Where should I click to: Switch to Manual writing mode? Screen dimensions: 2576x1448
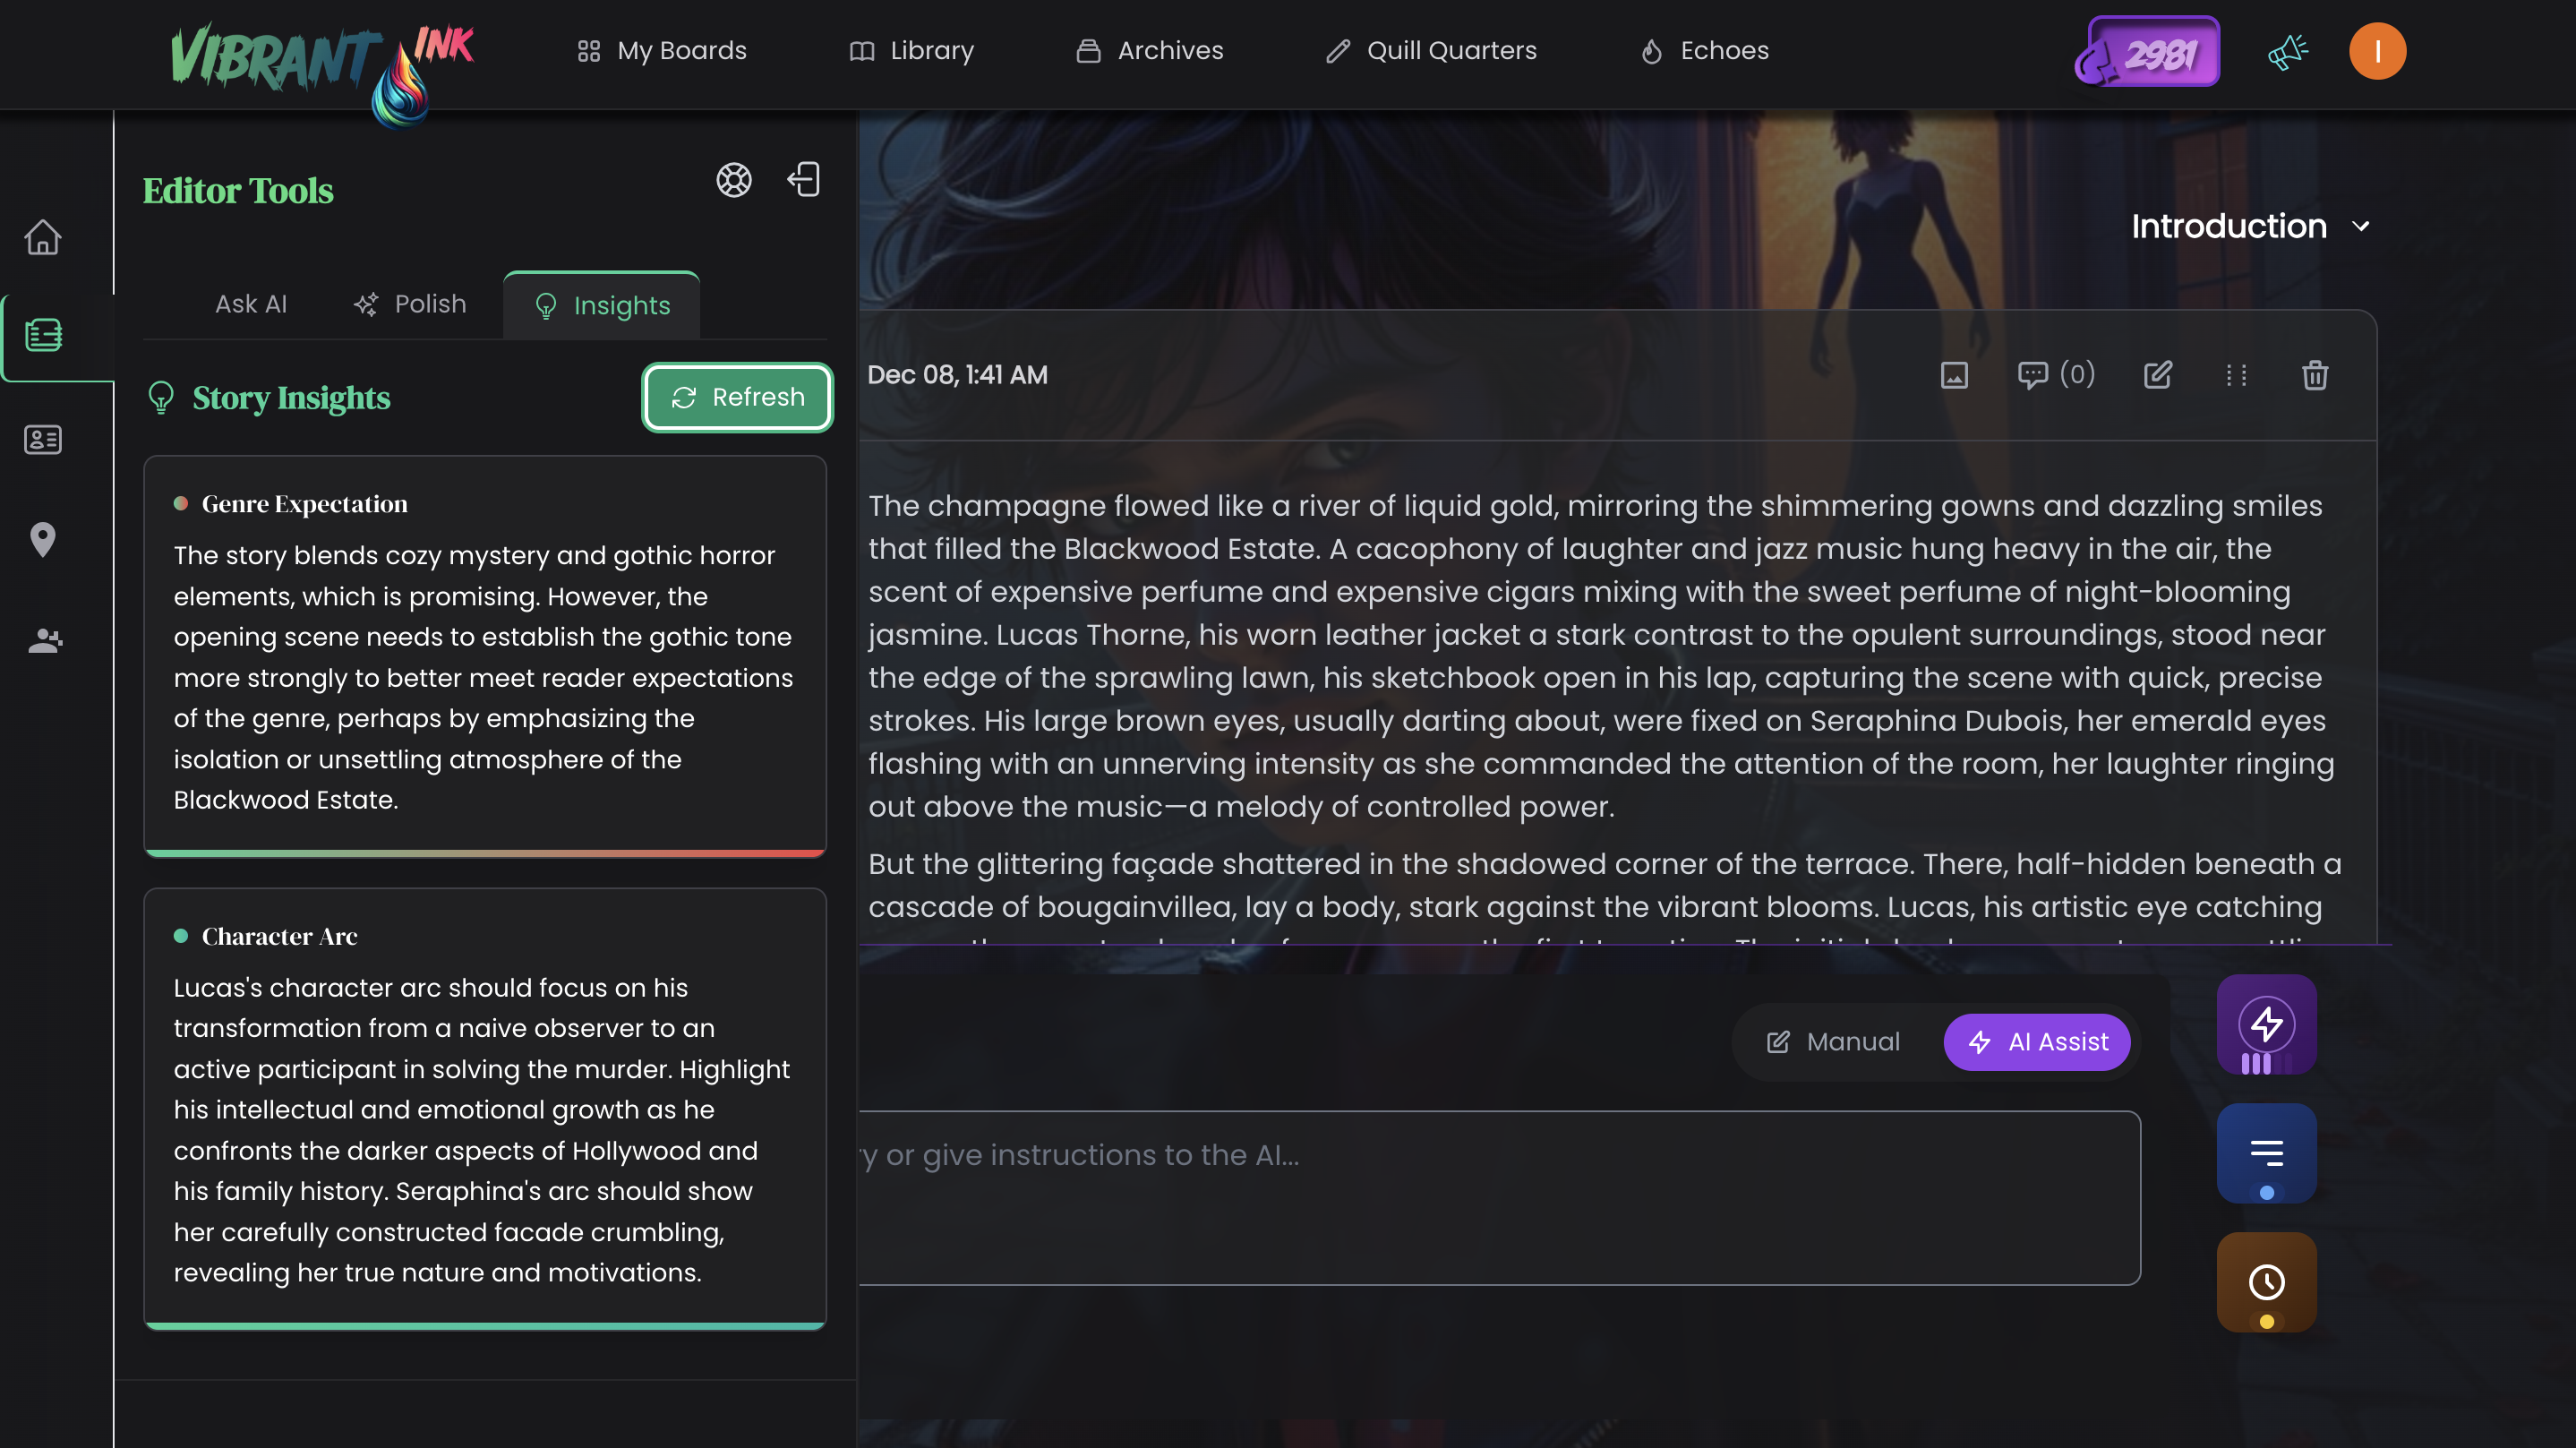point(1833,1042)
